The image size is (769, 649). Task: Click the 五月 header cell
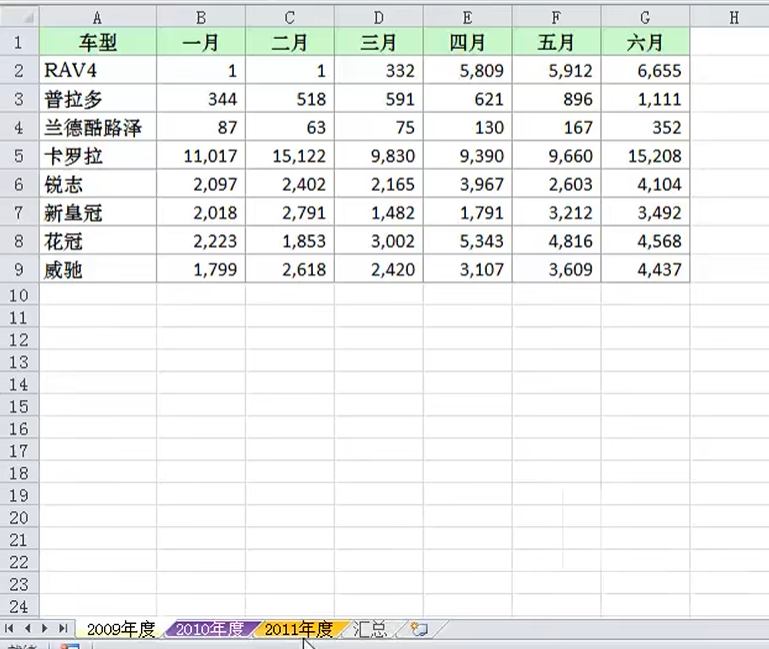click(556, 42)
